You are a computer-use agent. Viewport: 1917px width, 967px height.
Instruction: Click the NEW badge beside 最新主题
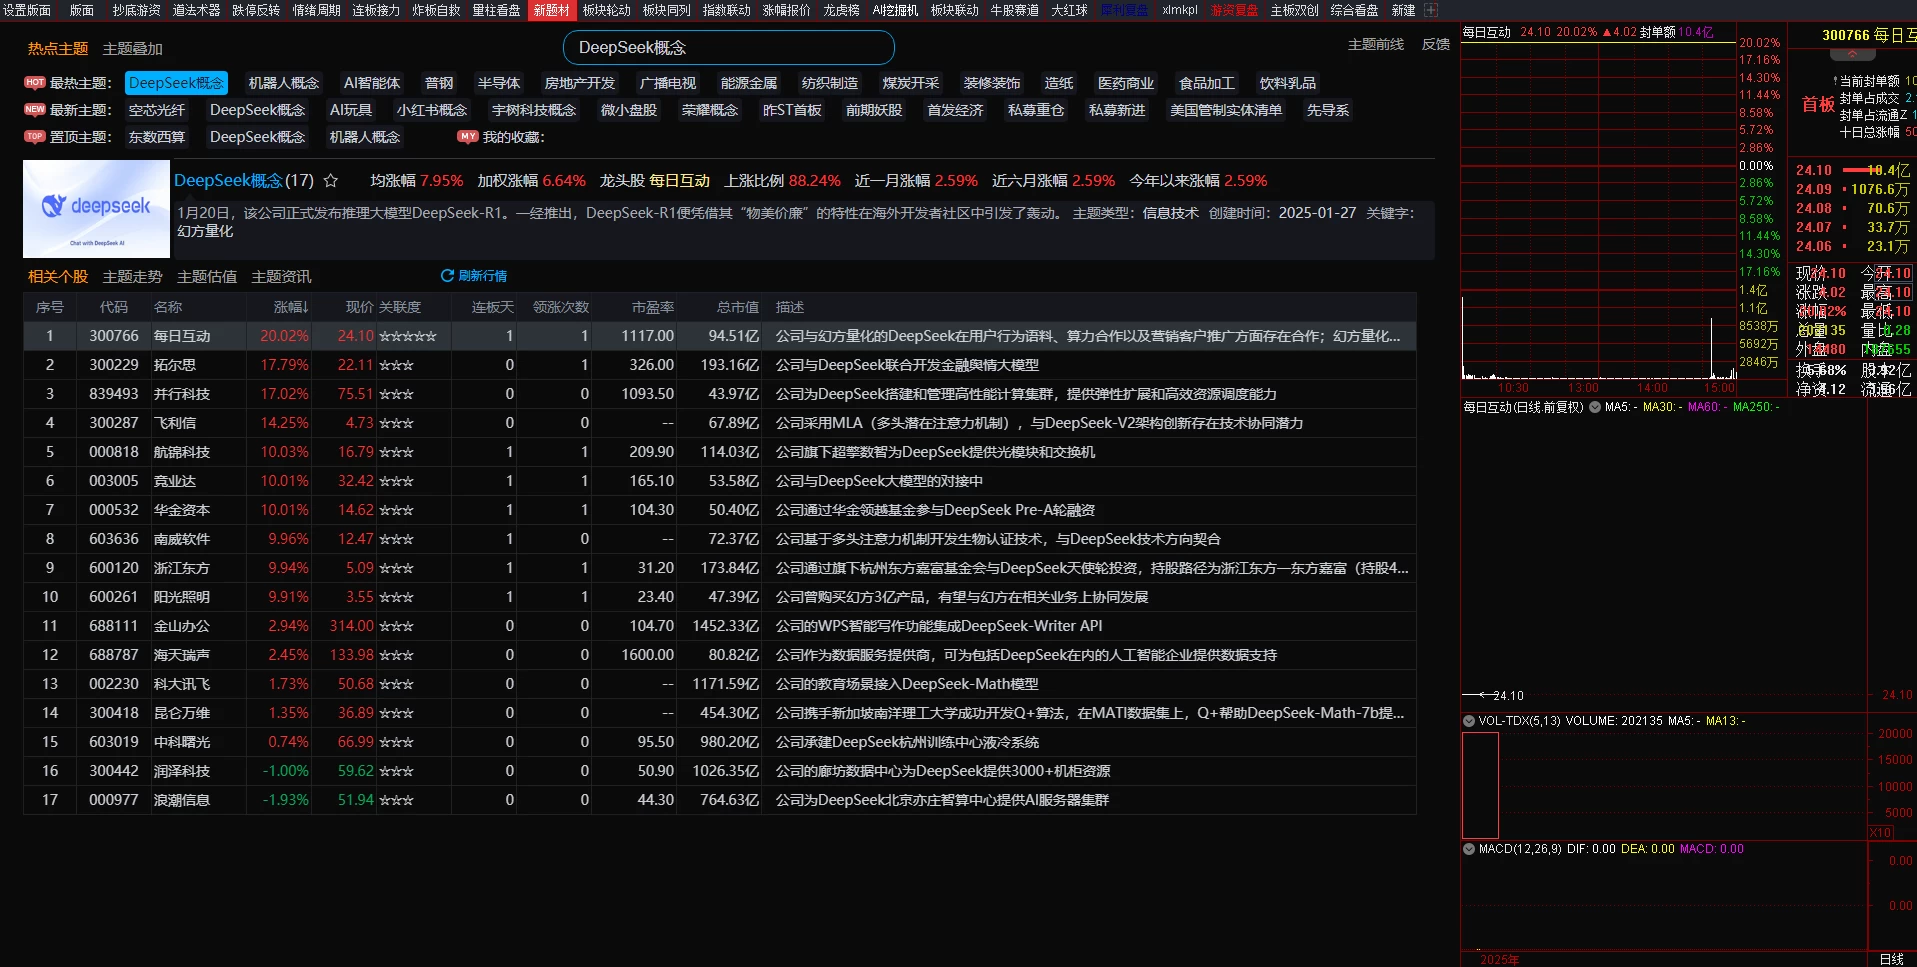coord(35,110)
